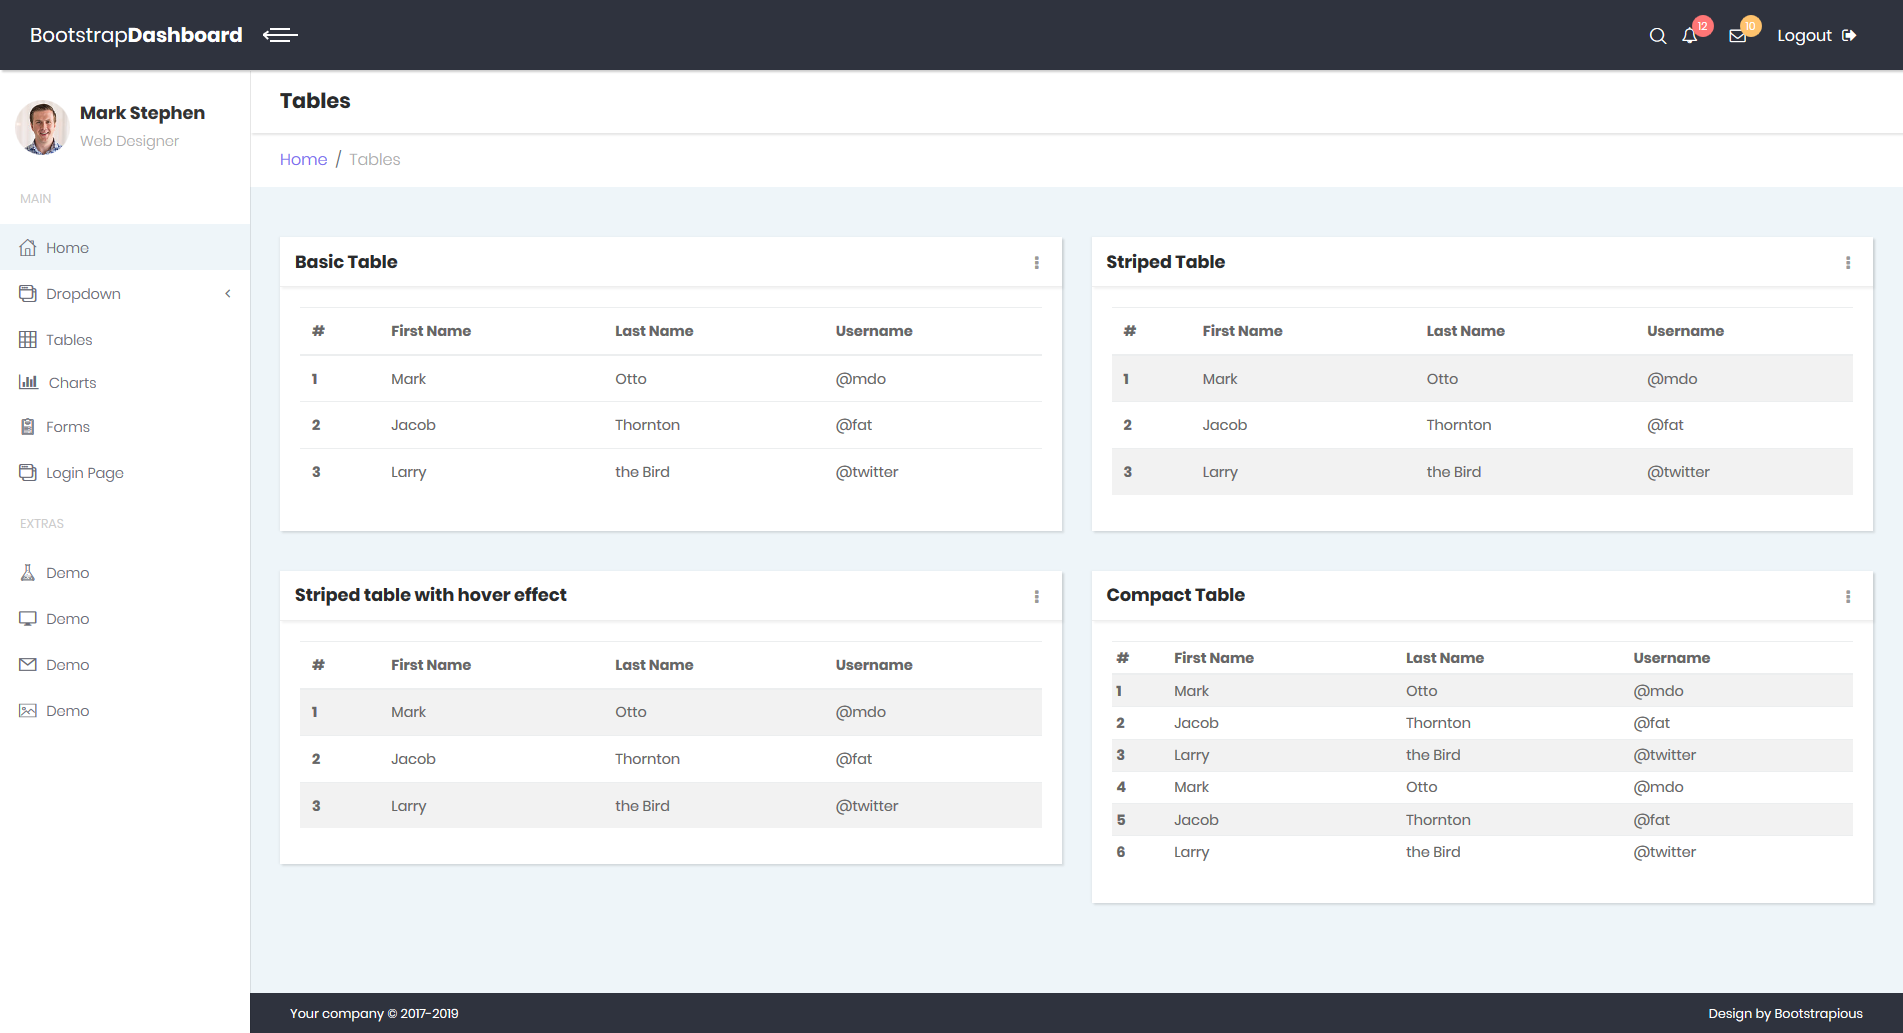This screenshot has width=1903, height=1033.
Task: Click the picture icon Demo item
Action: (x=28, y=711)
